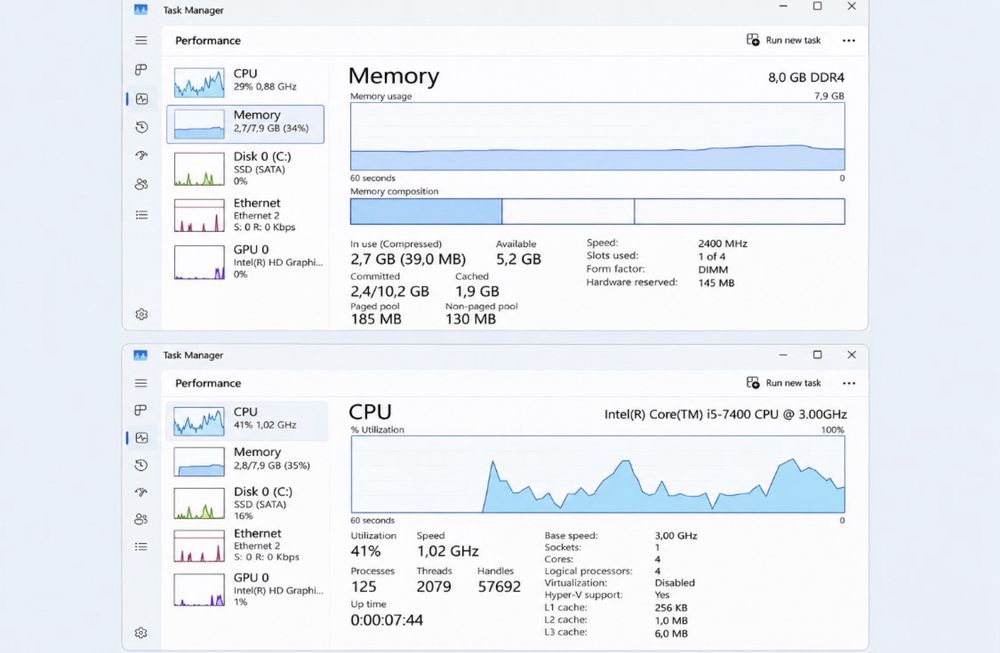The image size is (1000, 653).
Task: Open more options ellipsis in upper window
Action: point(848,40)
